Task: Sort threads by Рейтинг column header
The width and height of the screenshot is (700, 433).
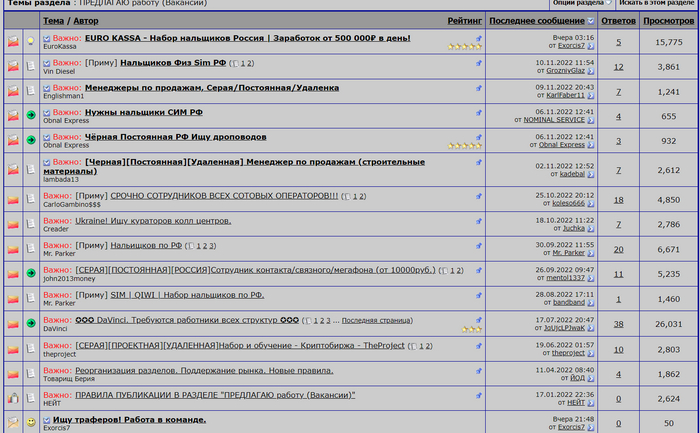Action: (465, 21)
